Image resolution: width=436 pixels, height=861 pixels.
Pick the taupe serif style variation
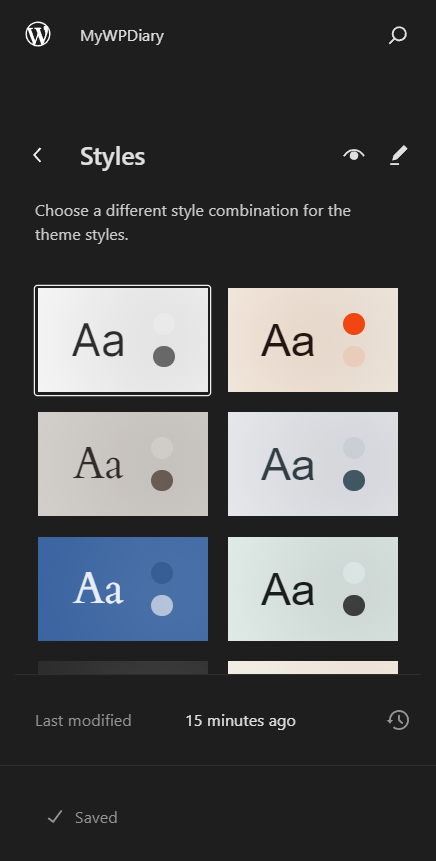tap(123, 464)
